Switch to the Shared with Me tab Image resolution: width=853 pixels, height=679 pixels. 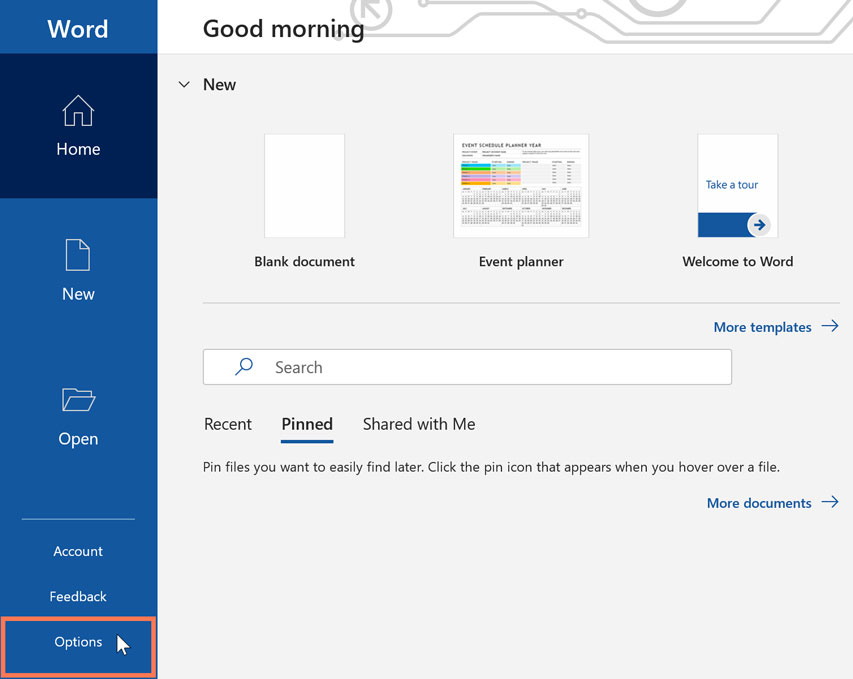pos(418,424)
